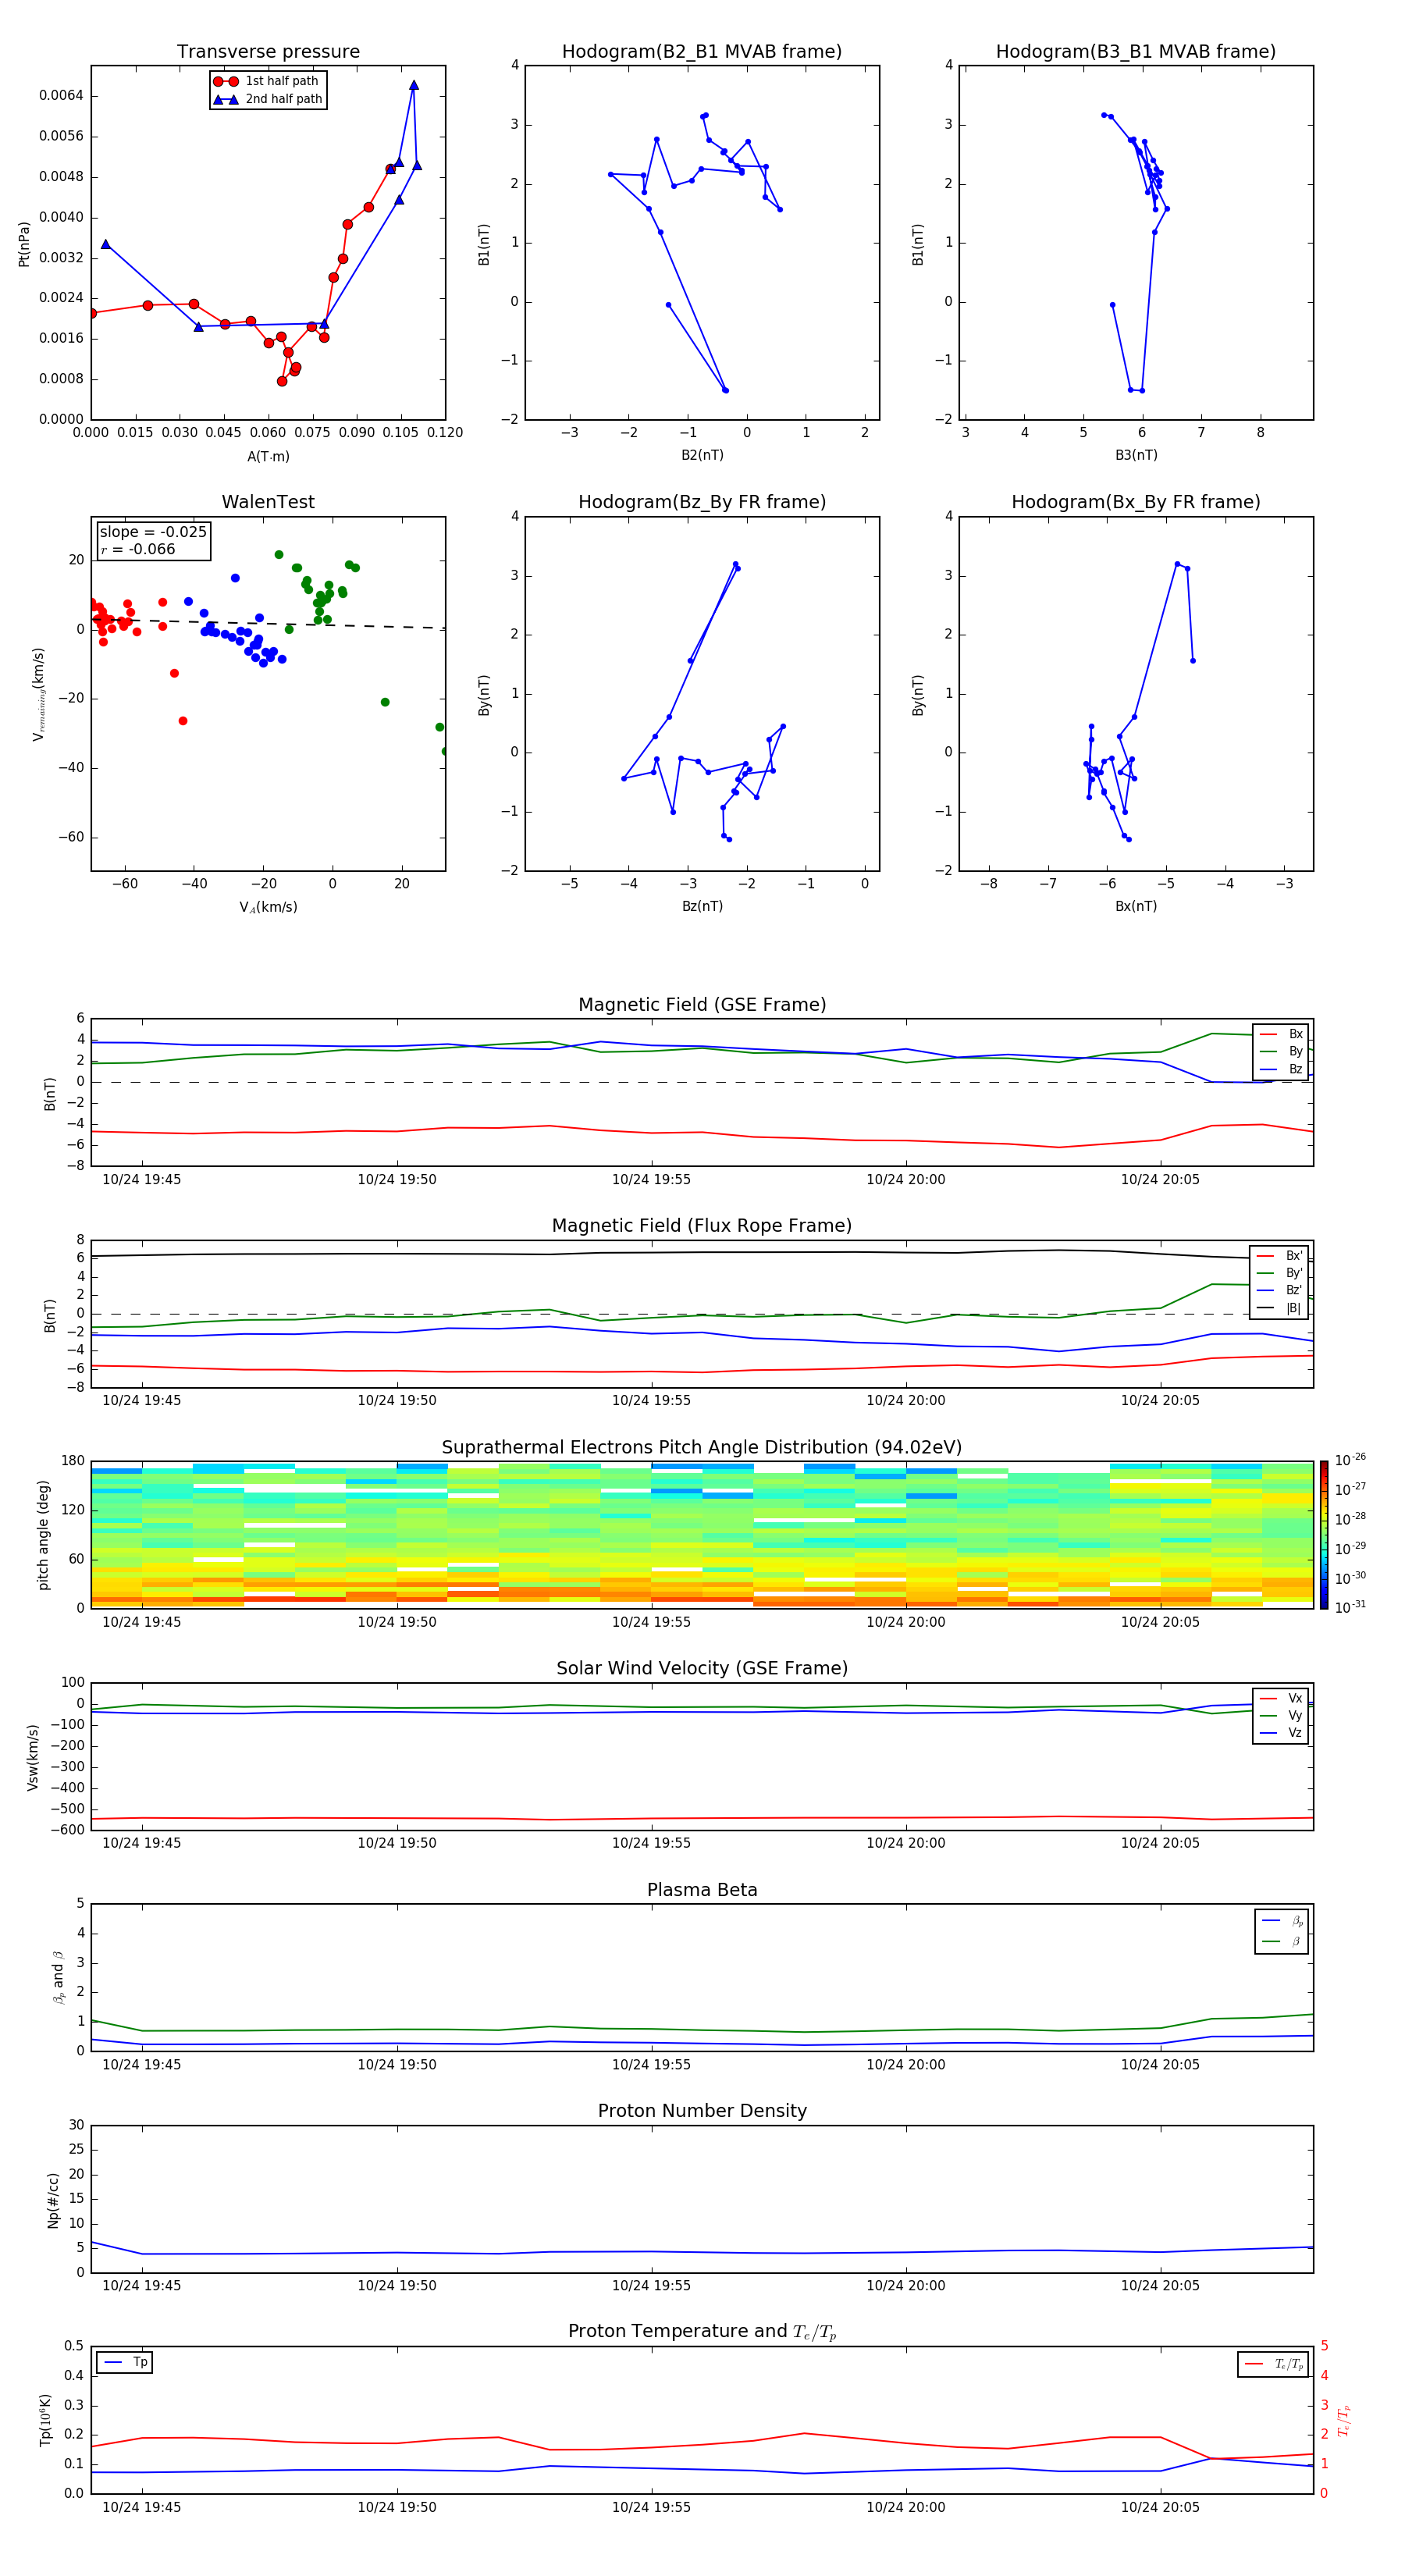Click the 'B3(nT)' x-axis label
The height and width of the screenshot is (2576, 1405).
coord(1136,455)
